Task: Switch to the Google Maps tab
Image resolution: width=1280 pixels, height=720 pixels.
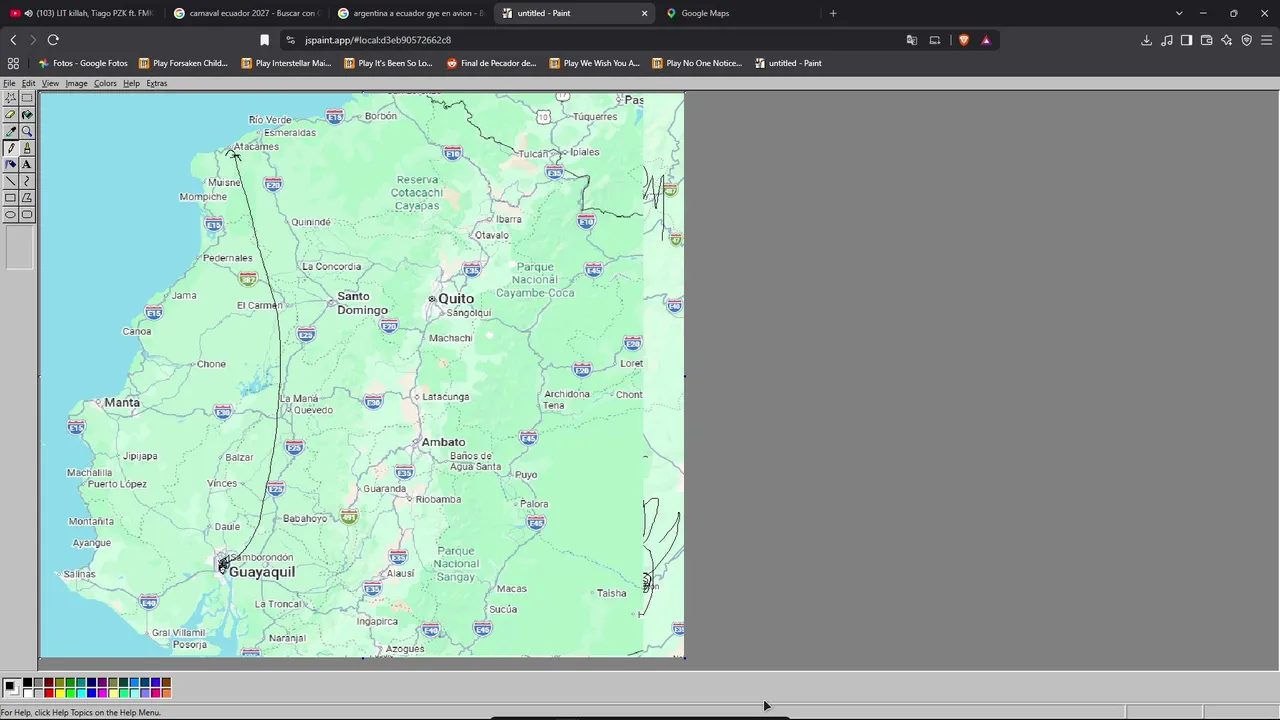Action: point(738,13)
